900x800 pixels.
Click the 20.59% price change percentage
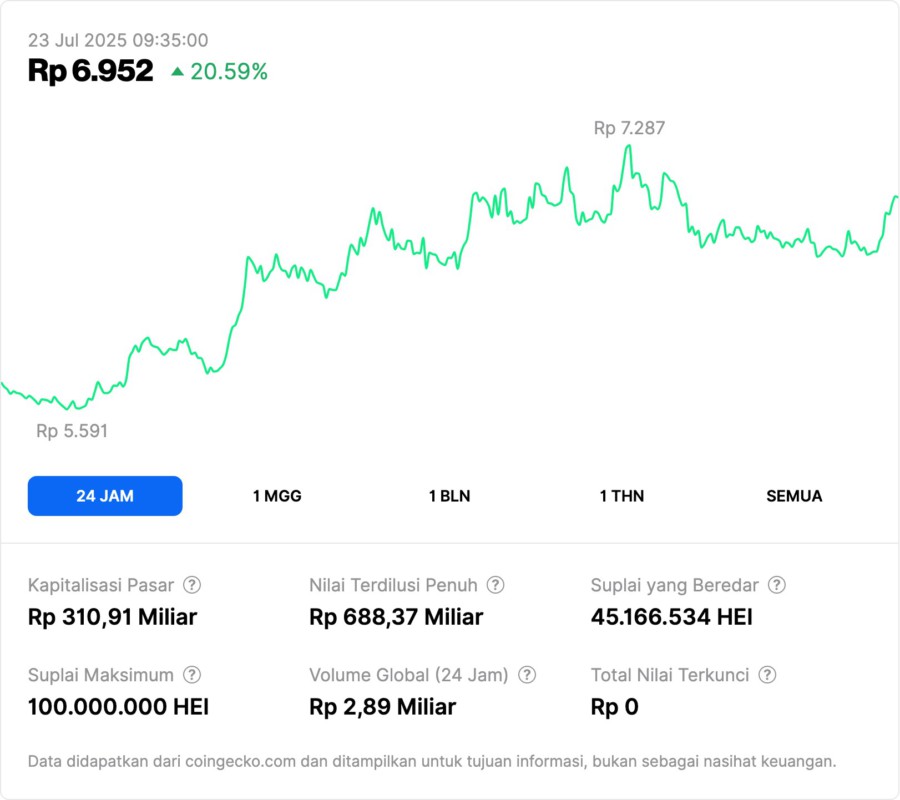point(229,71)
